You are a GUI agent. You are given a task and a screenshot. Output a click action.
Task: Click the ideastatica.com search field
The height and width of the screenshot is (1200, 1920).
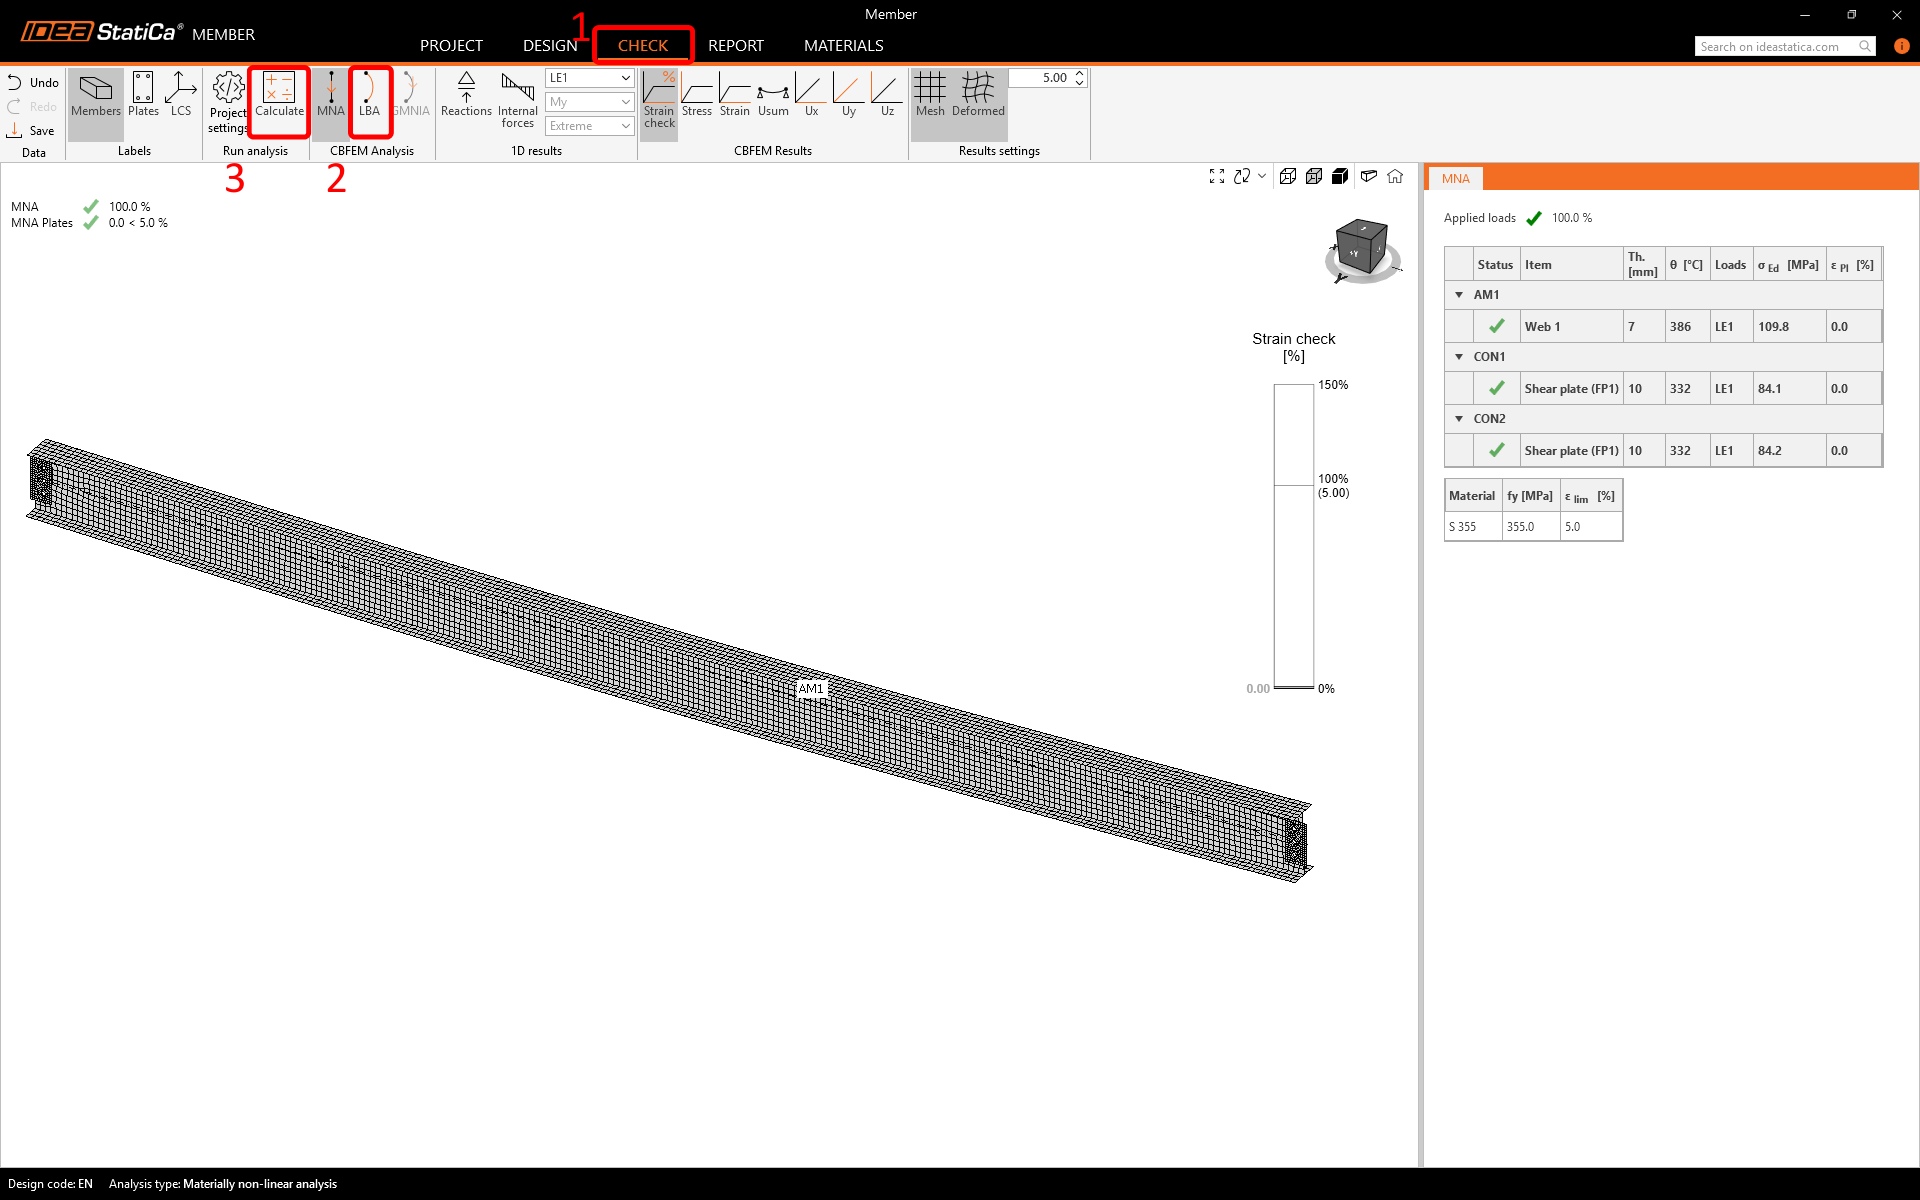pos(1775,47)
